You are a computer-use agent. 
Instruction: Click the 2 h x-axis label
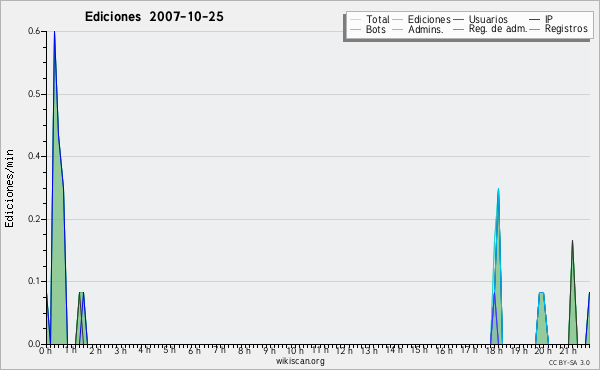point(96,351)
